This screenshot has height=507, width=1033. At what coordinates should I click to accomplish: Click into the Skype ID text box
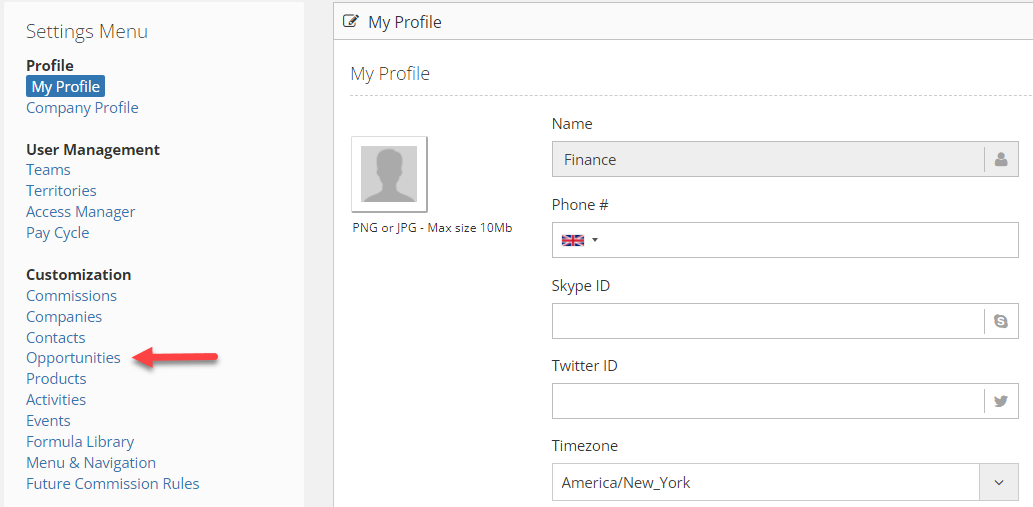pyautogui.click(x=768, y=321)
